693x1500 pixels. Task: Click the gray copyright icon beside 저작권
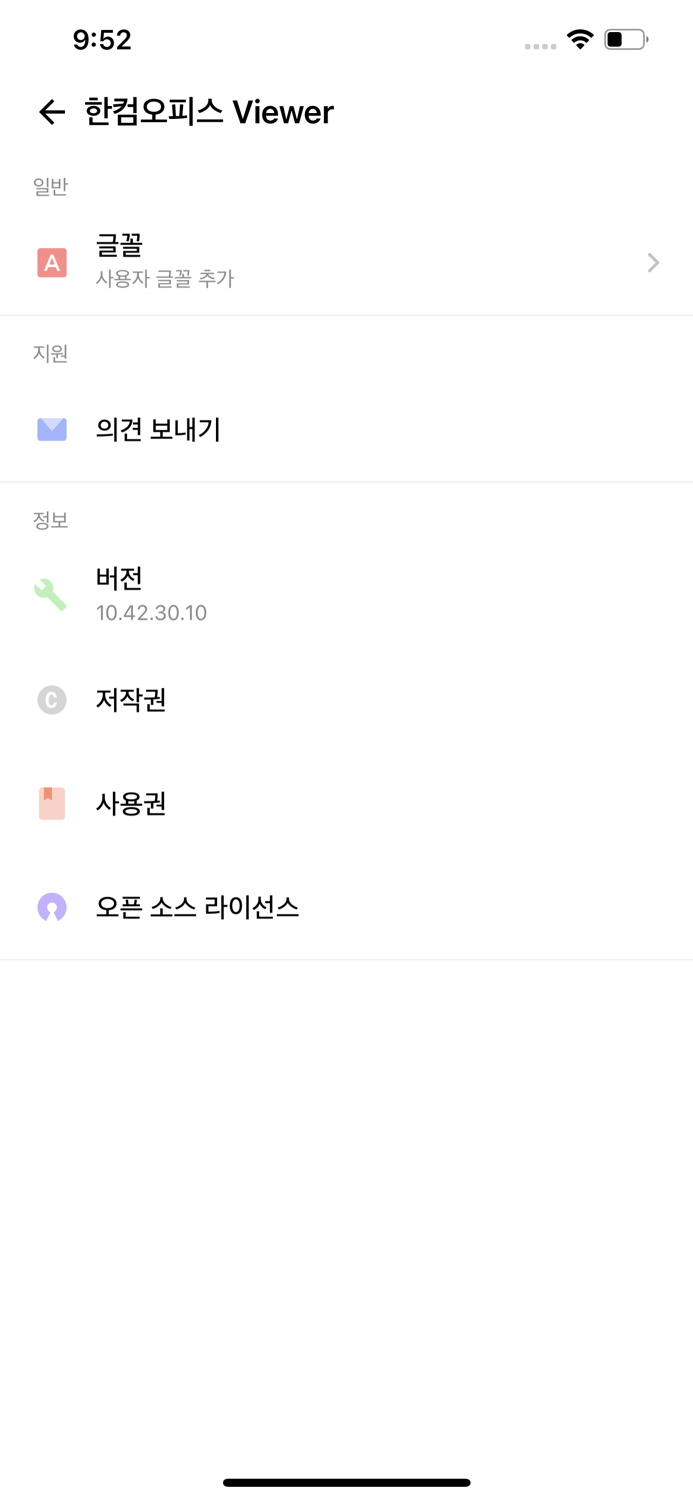pos(51,700)
